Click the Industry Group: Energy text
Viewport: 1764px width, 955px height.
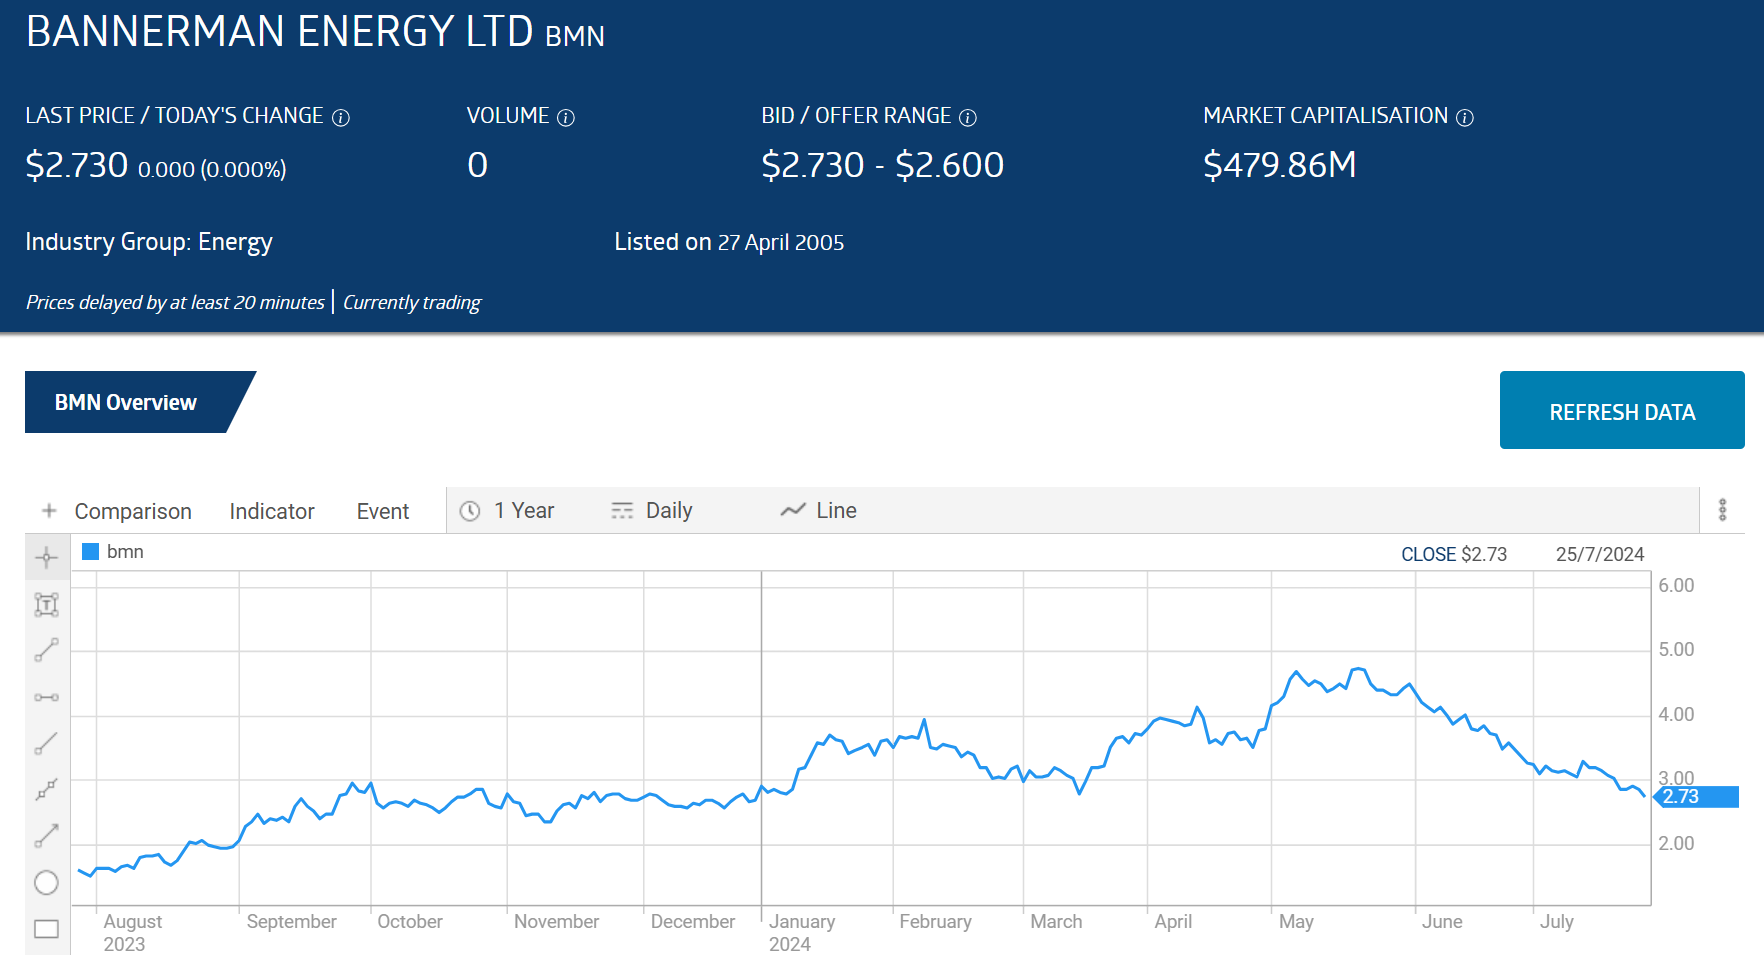[x=149, y=242]
